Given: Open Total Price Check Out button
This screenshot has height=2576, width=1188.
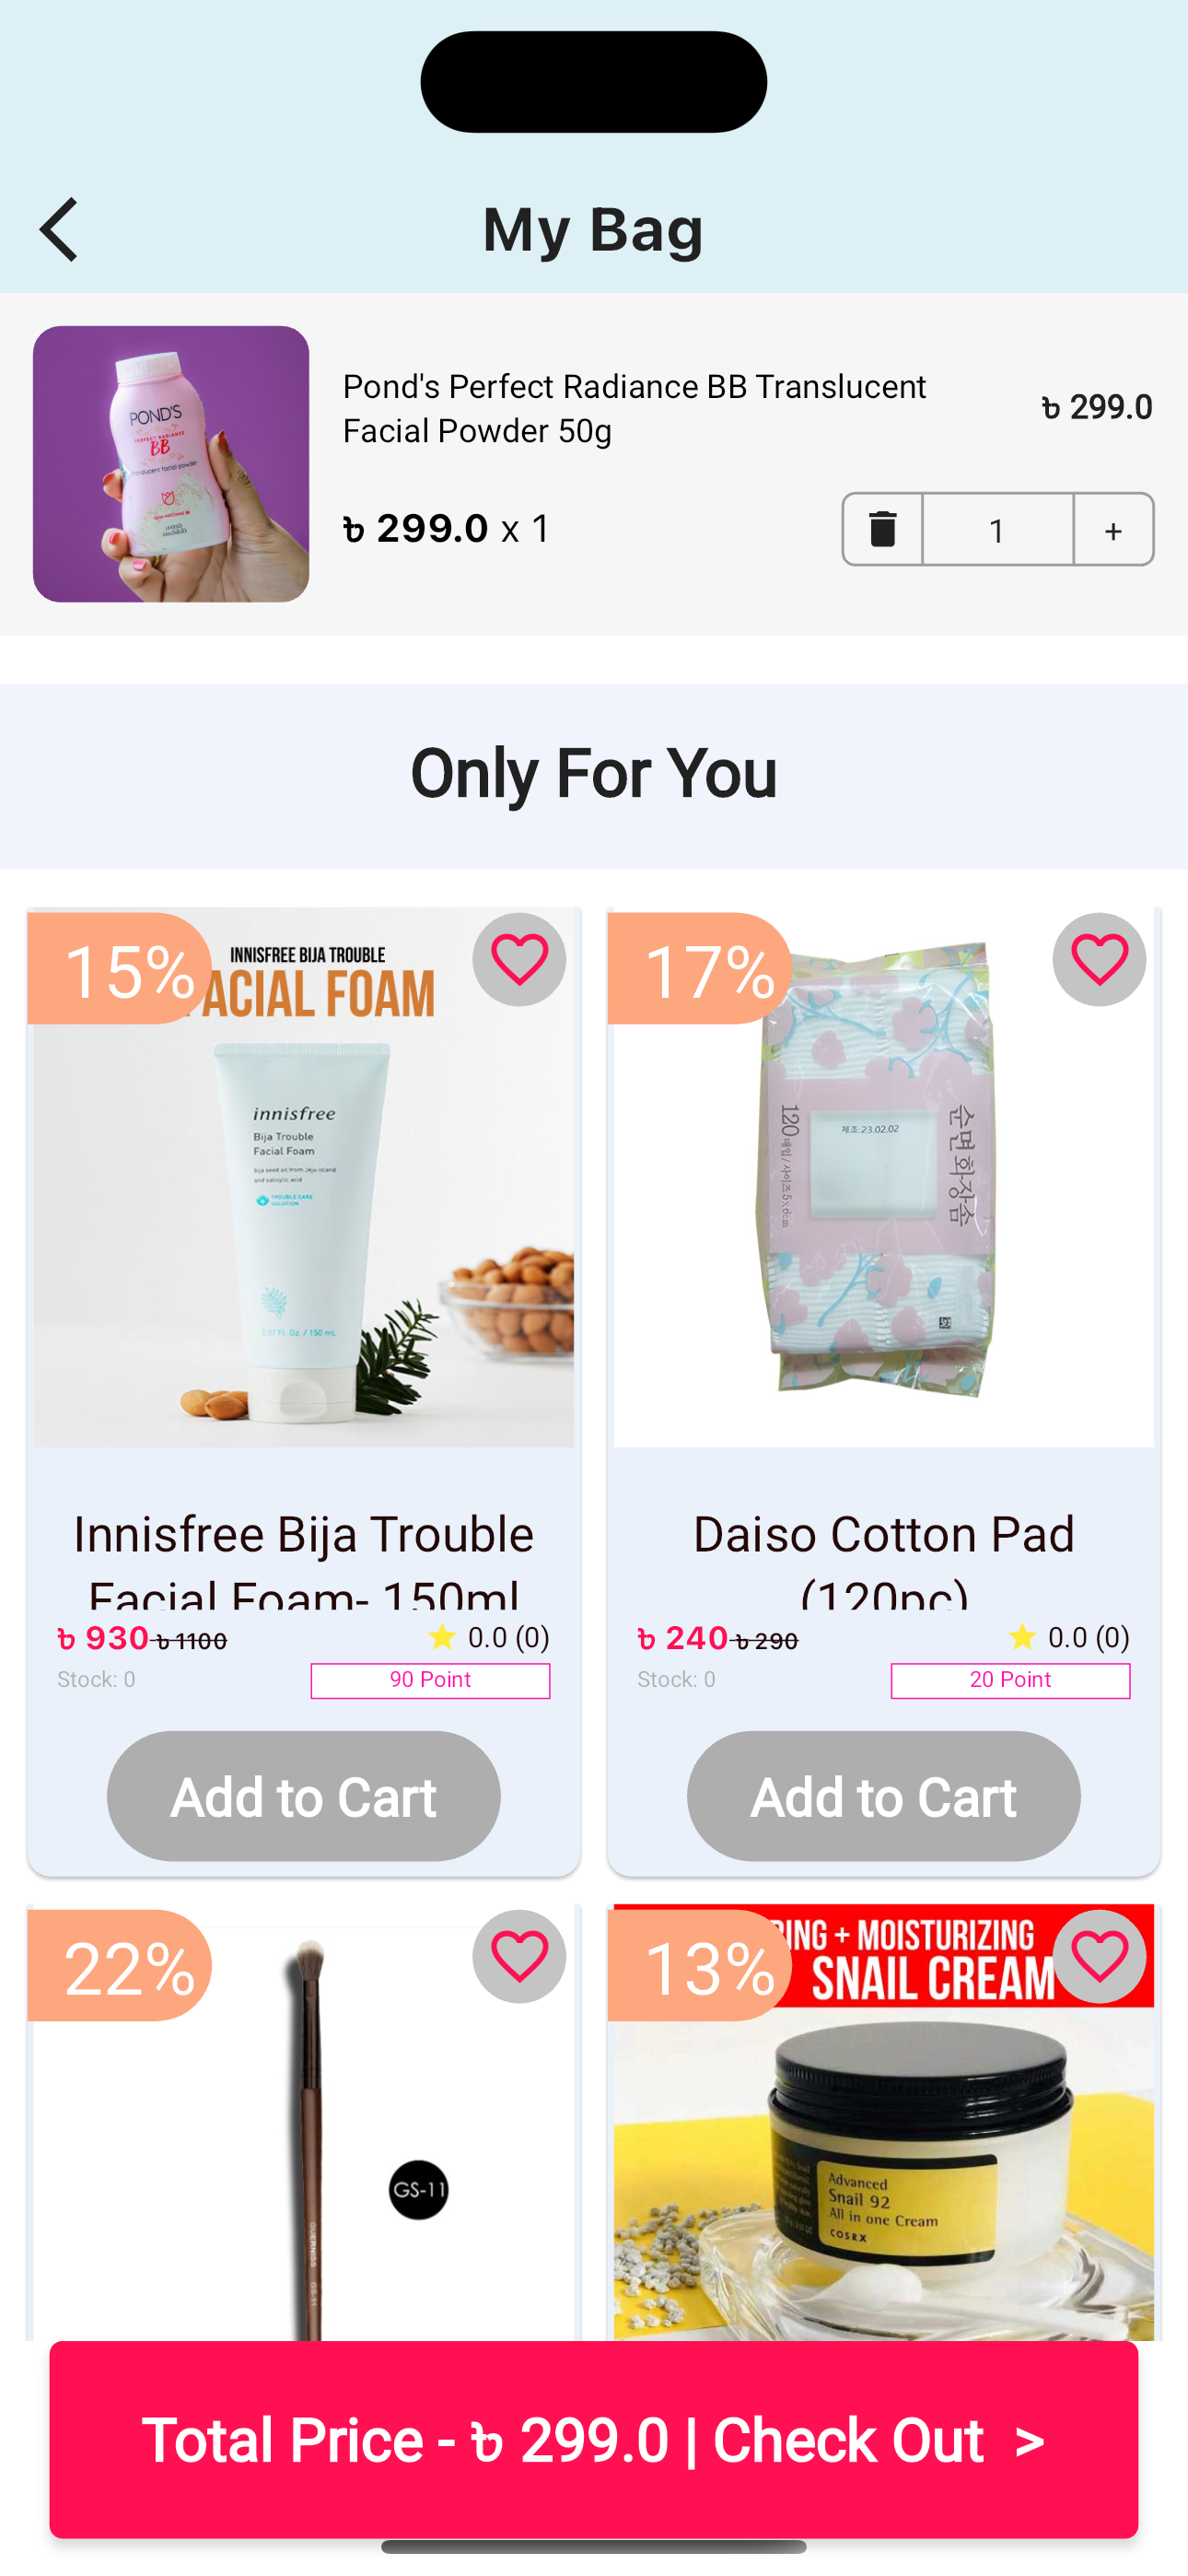Looking at the screenshot, I should pyautogui.click(x=594, y=2439).
